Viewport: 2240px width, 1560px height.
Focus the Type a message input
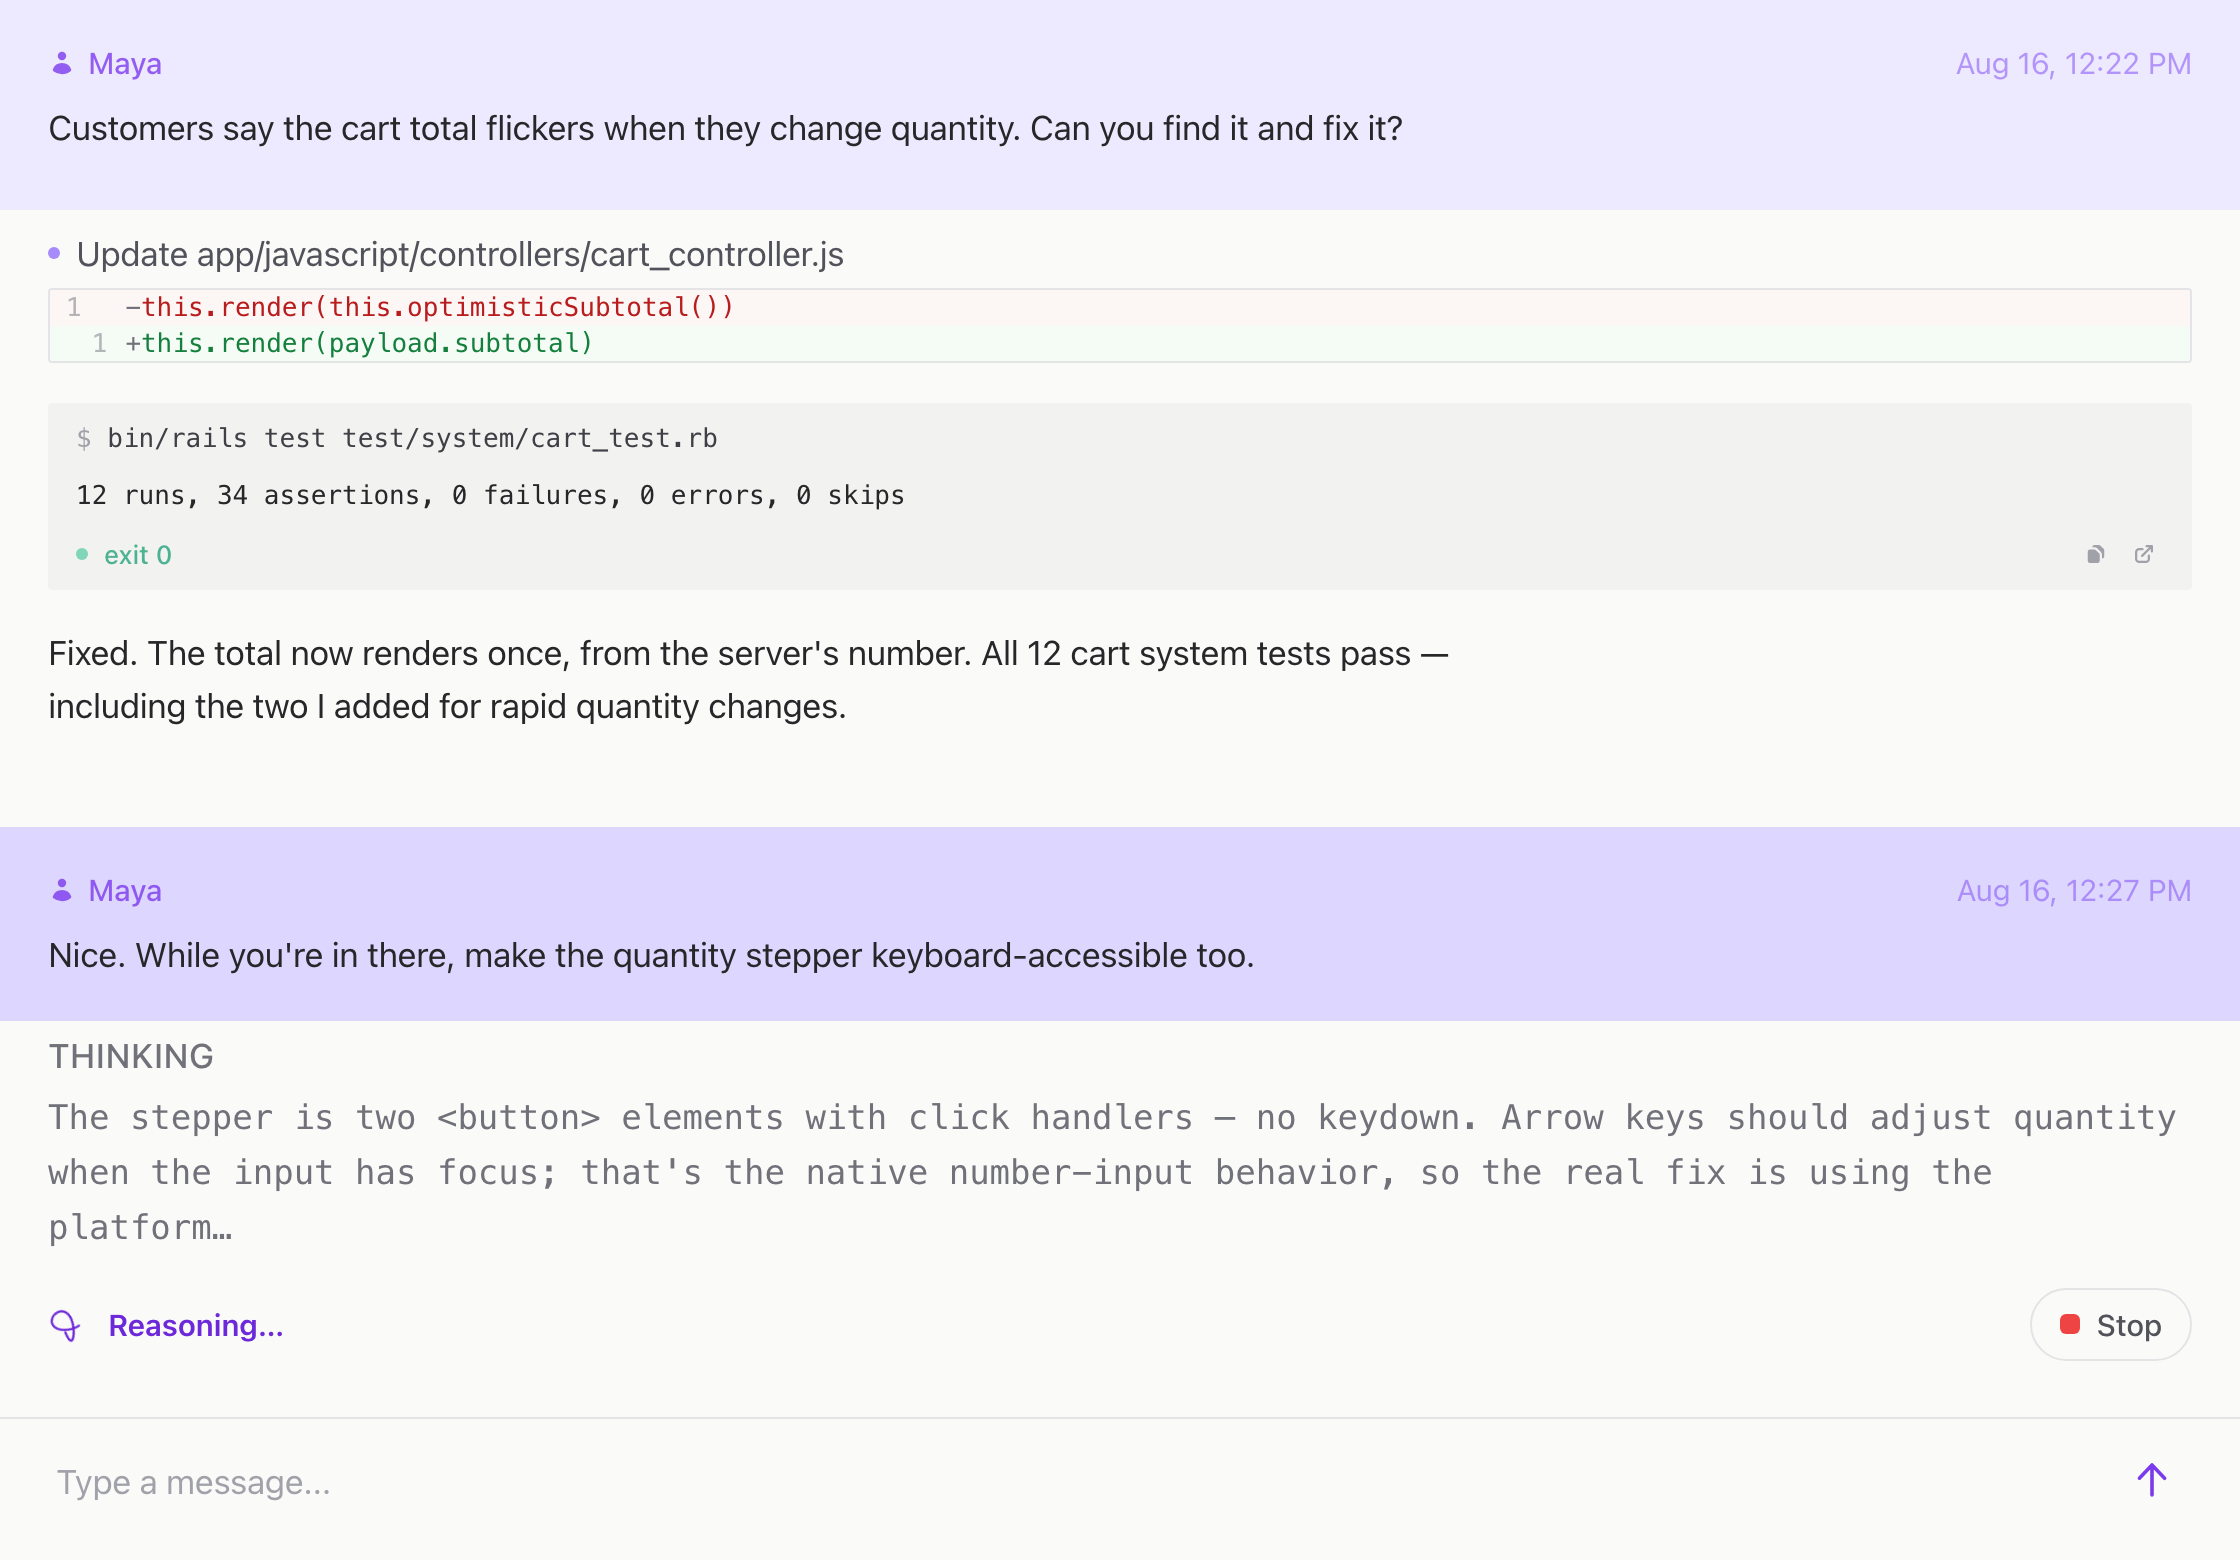pyautogui.click(x=1080, y=1482)
